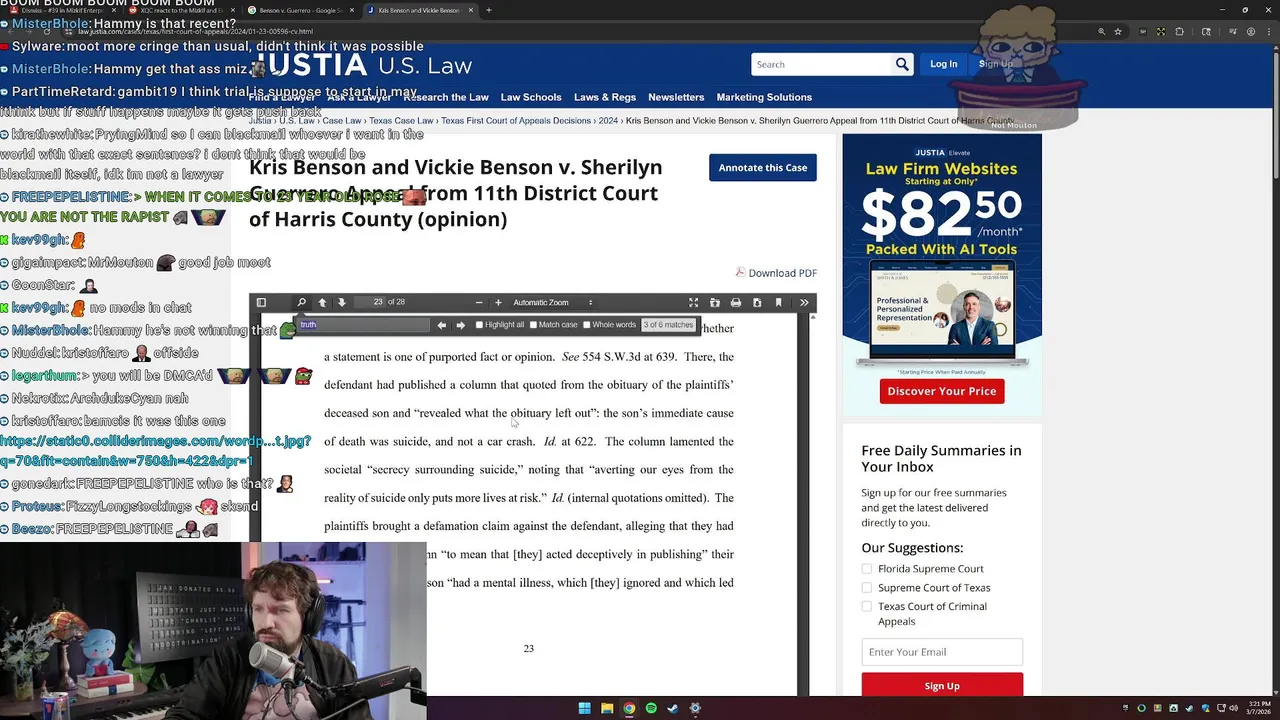Open Newsletters menu item
Image resolution: width=1280 pixels, height=720 pixels.
676,97
